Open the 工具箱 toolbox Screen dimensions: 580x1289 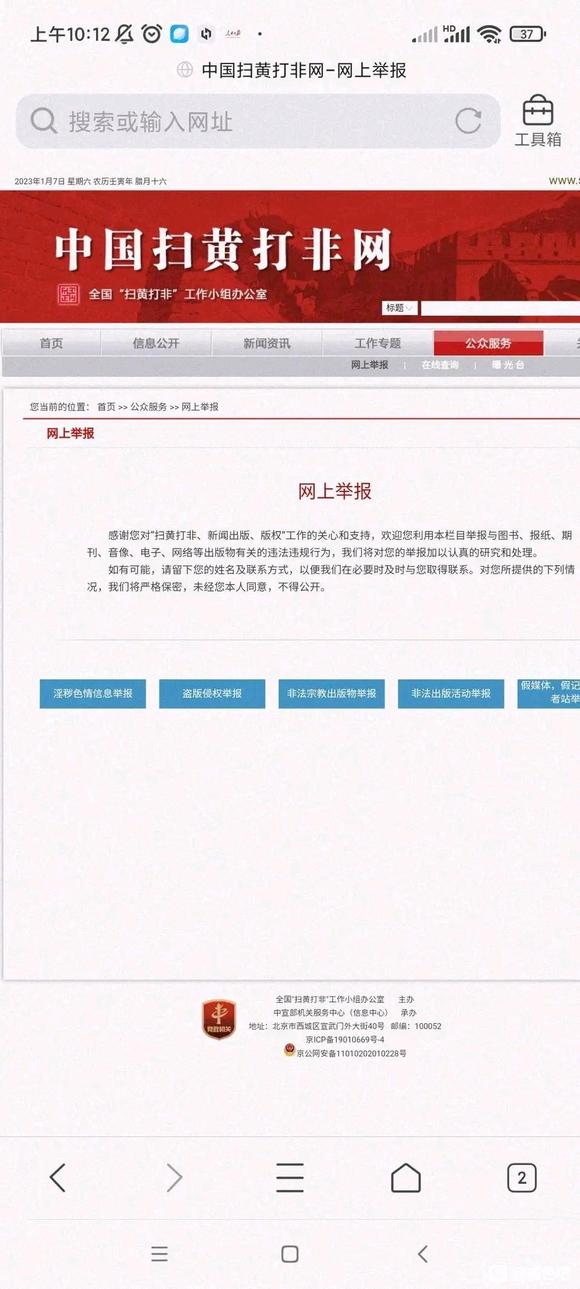coord(538,122)
